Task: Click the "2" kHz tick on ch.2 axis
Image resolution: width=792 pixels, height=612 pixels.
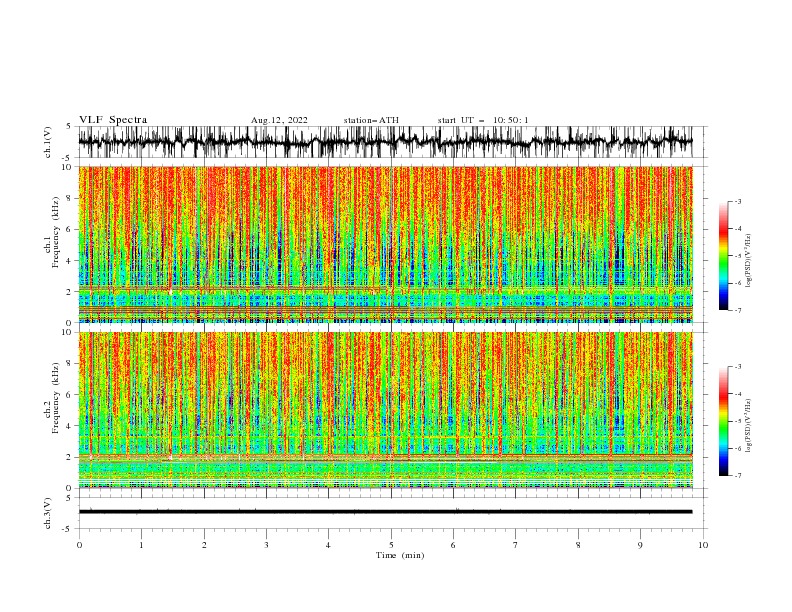Action: [x=70, y=457]
